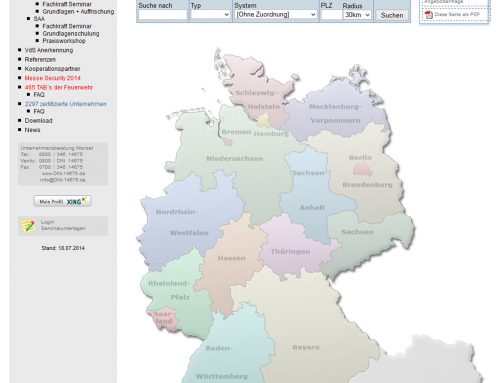
Task: Click Unternehmensberatung Wenzel contact heading
Action: pyautogui.click(x=57, y=148)
